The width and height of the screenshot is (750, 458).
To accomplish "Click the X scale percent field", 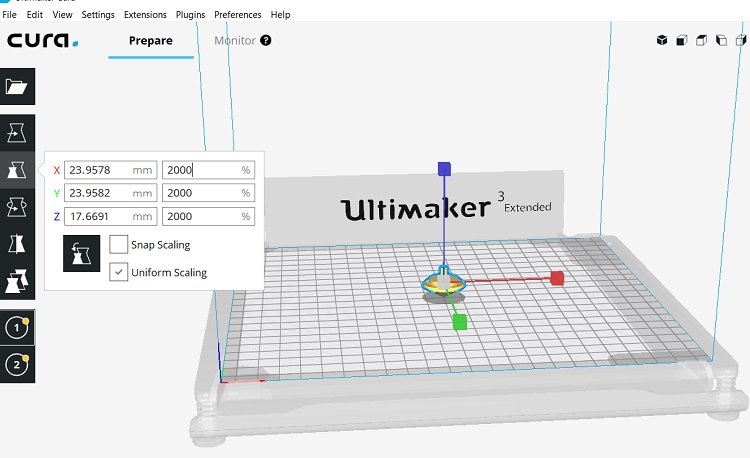I will (209, 170).
